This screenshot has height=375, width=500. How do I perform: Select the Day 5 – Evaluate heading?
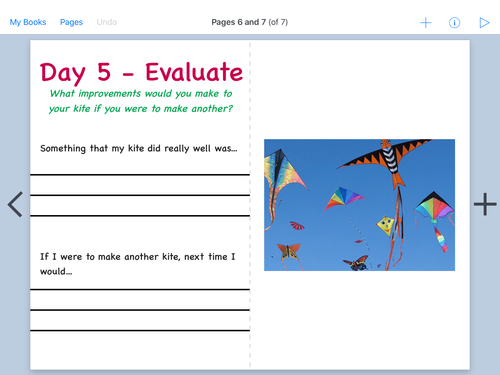pos(142,73)
